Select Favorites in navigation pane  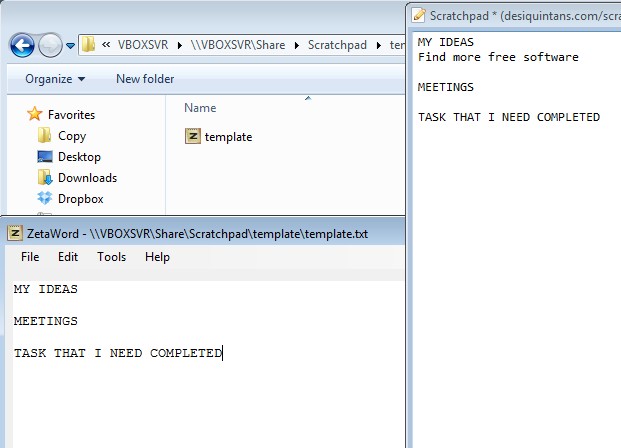[x=71, y=115]
